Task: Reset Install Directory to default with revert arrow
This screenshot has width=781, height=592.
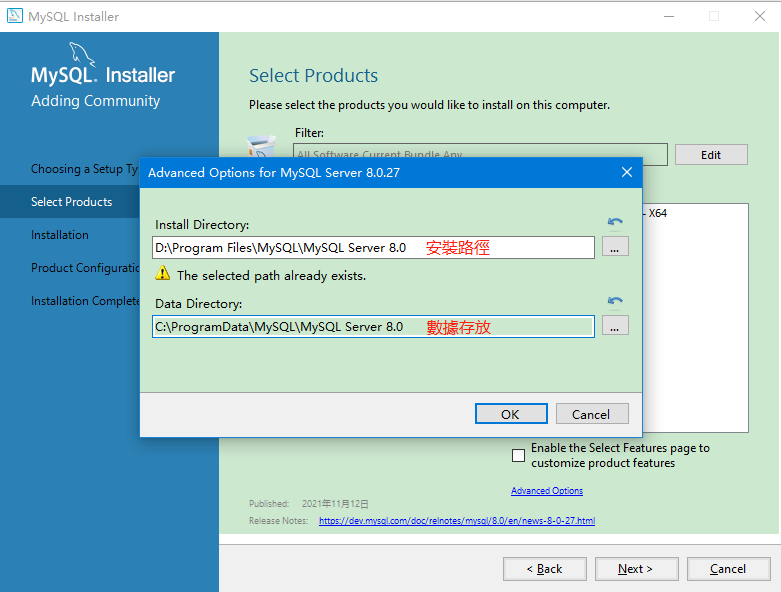Action: (615, 222)
